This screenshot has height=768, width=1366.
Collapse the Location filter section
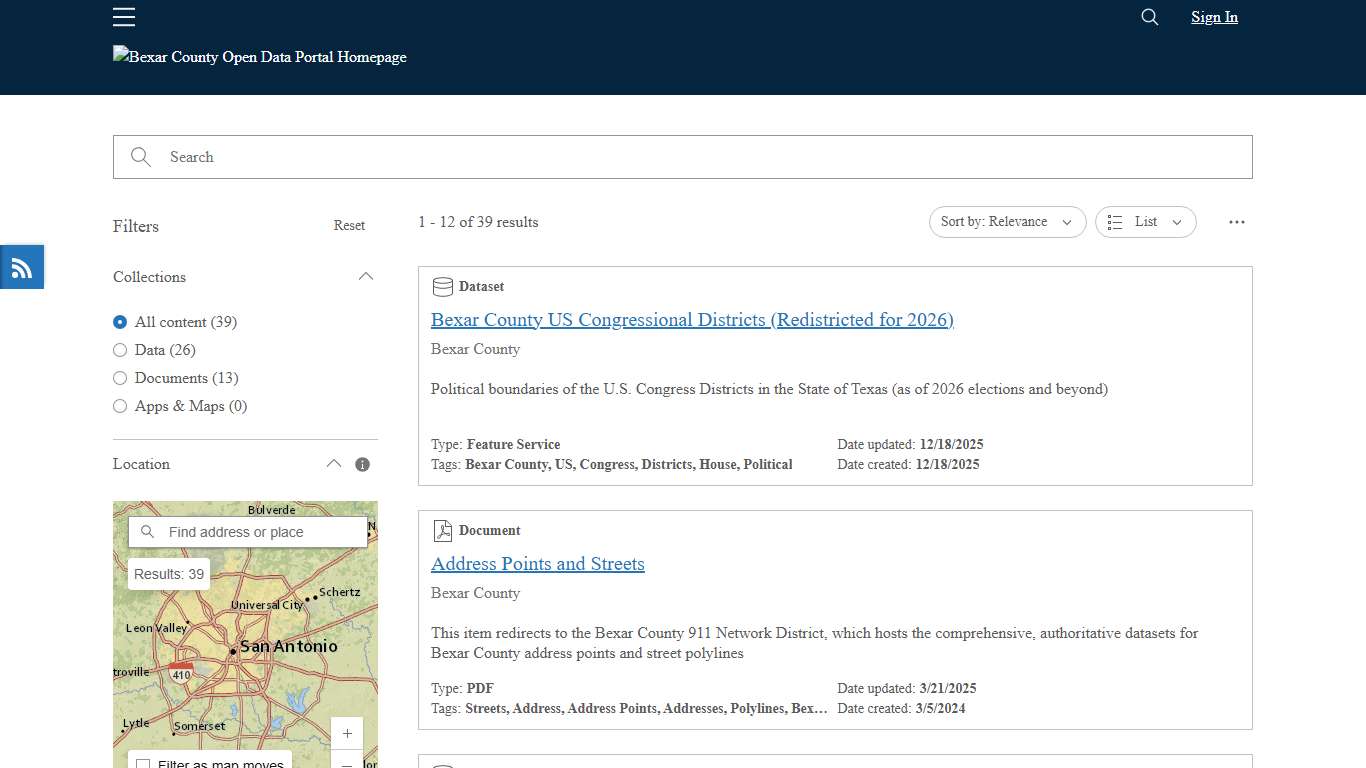click(334, 463)
